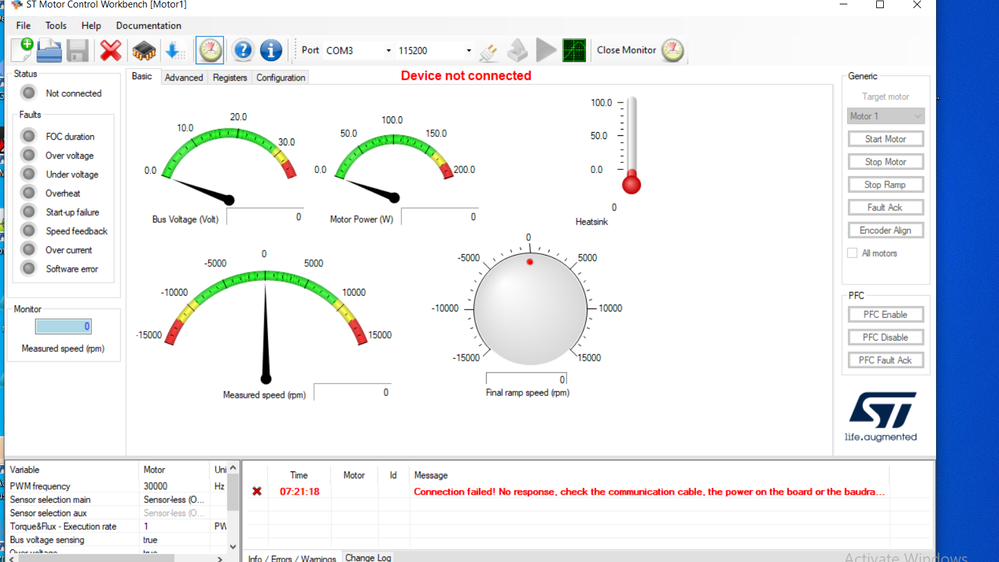Viewport: 999px width, 562px height.
Task: Click the Close Monitor button
Action: click(626, 50)
